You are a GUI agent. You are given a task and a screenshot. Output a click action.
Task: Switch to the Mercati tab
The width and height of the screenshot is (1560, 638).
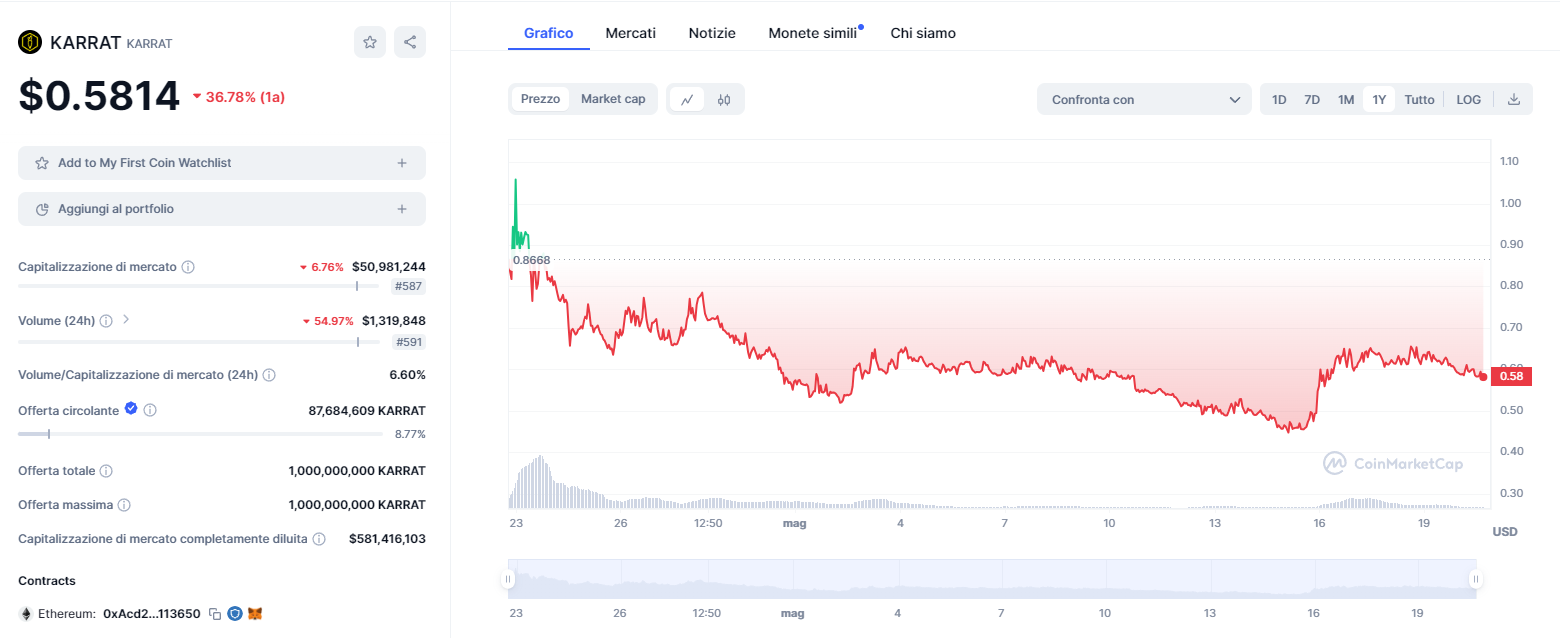tap(630, 33)
